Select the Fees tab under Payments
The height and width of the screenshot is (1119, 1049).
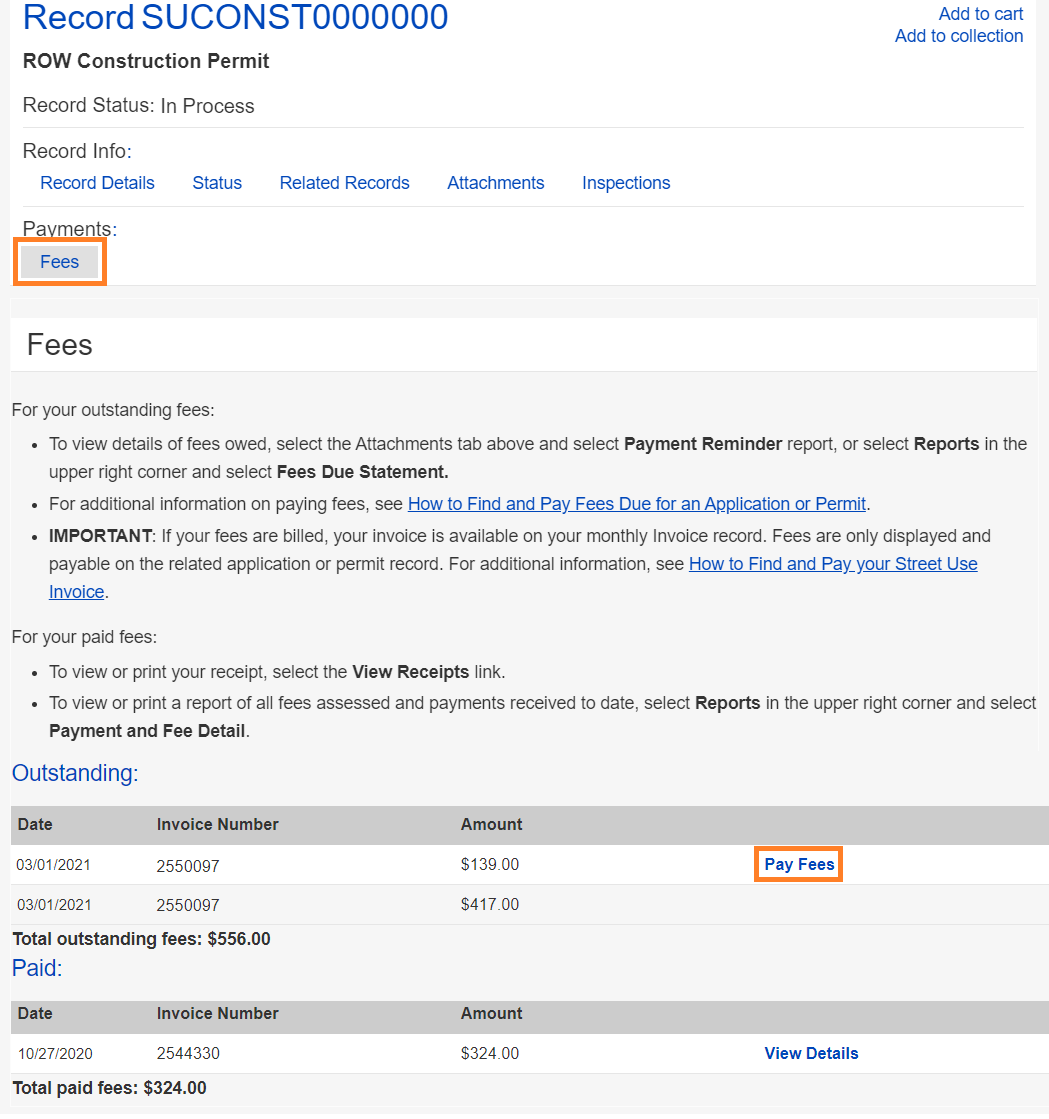(59, 262)
